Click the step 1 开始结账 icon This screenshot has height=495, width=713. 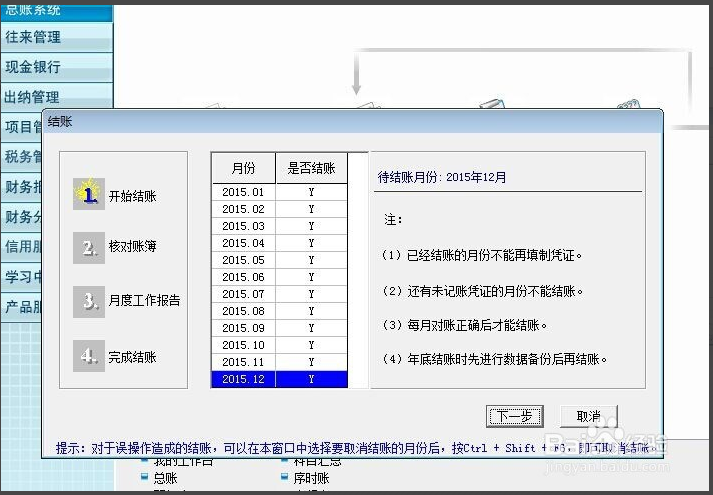89,194
